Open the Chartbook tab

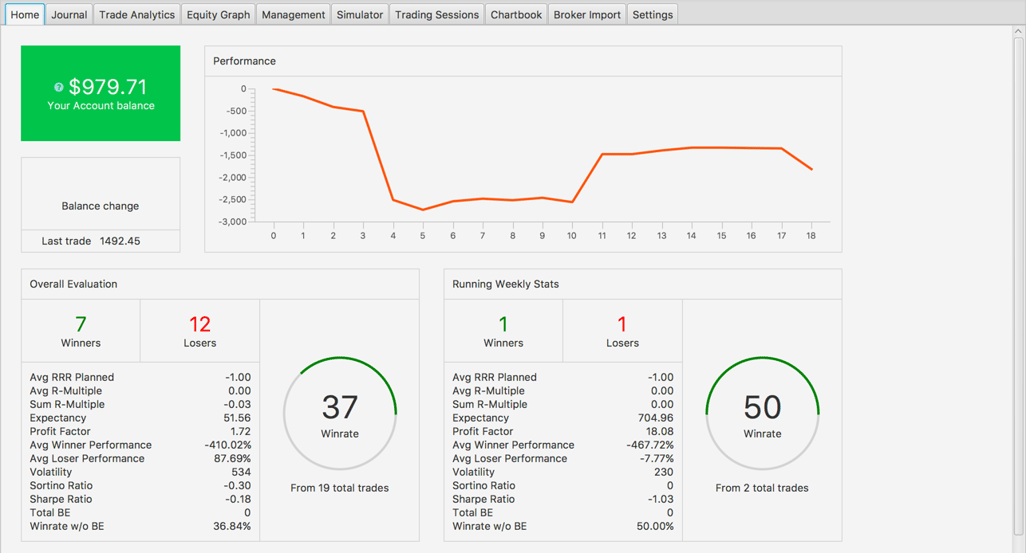pyautogui.click(x=516, y=14)
